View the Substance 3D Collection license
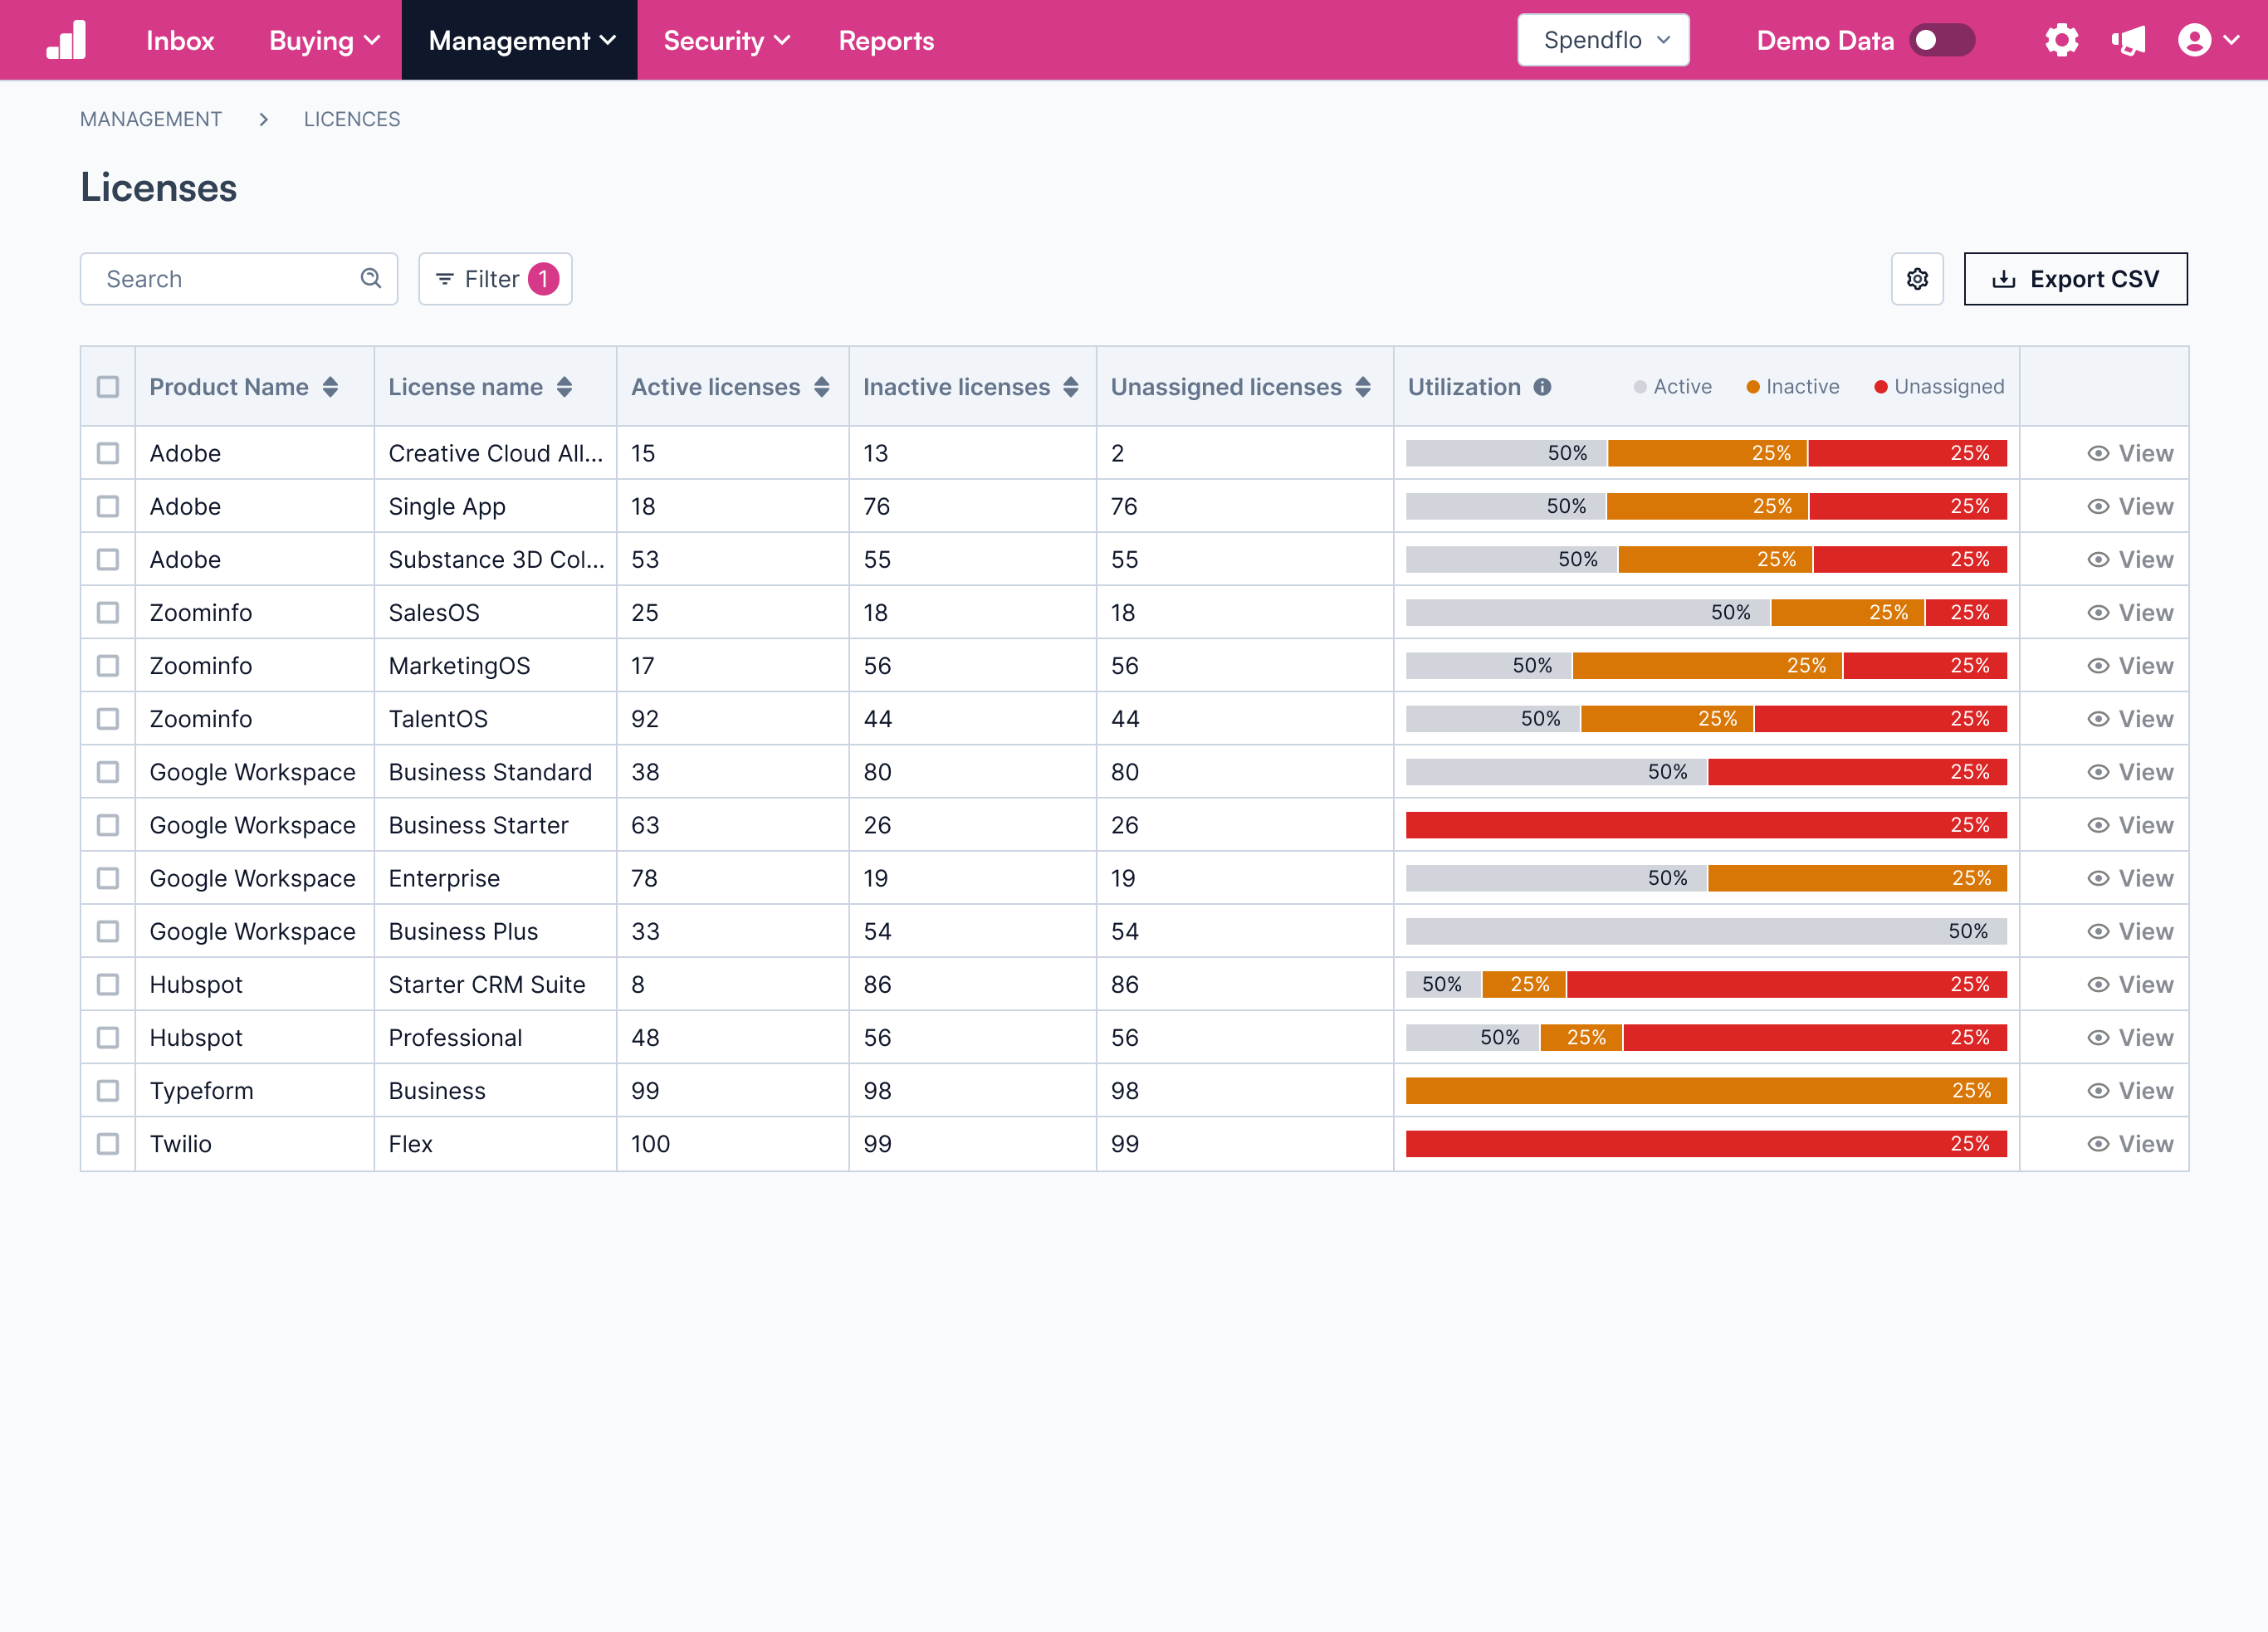Viewport: 2268px width, 1632px height. coord(2130,559)
